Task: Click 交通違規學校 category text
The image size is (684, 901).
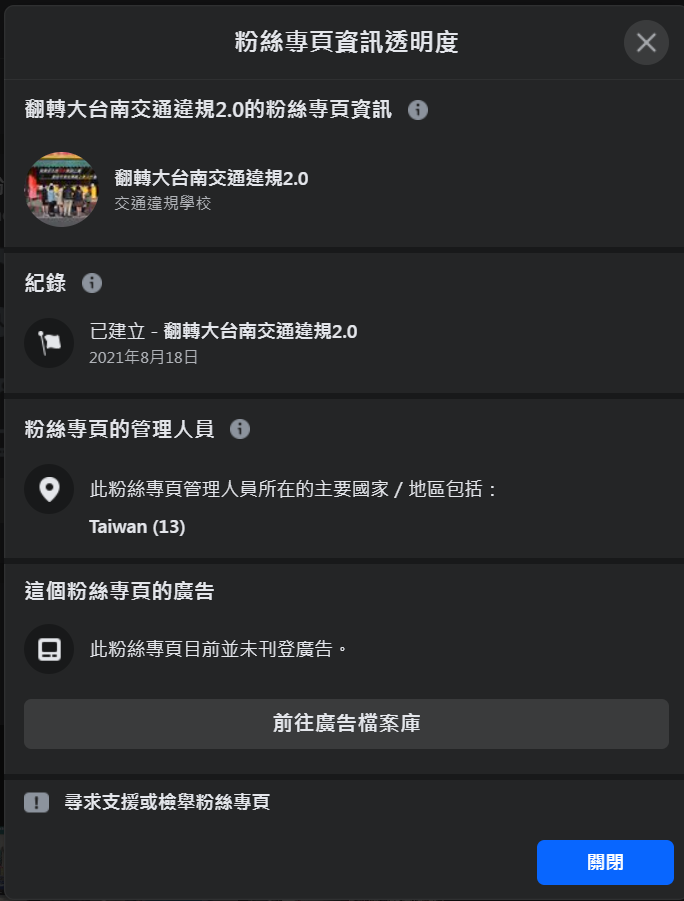Action: pyautogui.click(x=163, y=203)
